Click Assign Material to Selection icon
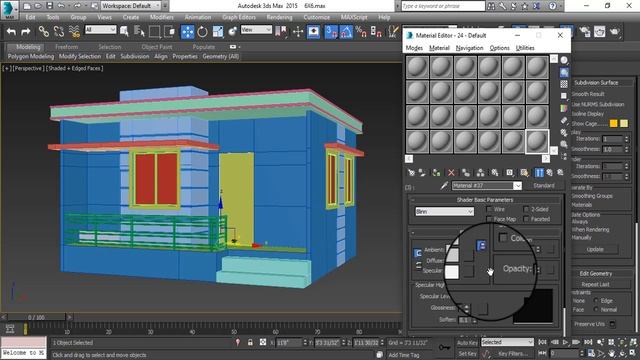 tap(436, 173)
